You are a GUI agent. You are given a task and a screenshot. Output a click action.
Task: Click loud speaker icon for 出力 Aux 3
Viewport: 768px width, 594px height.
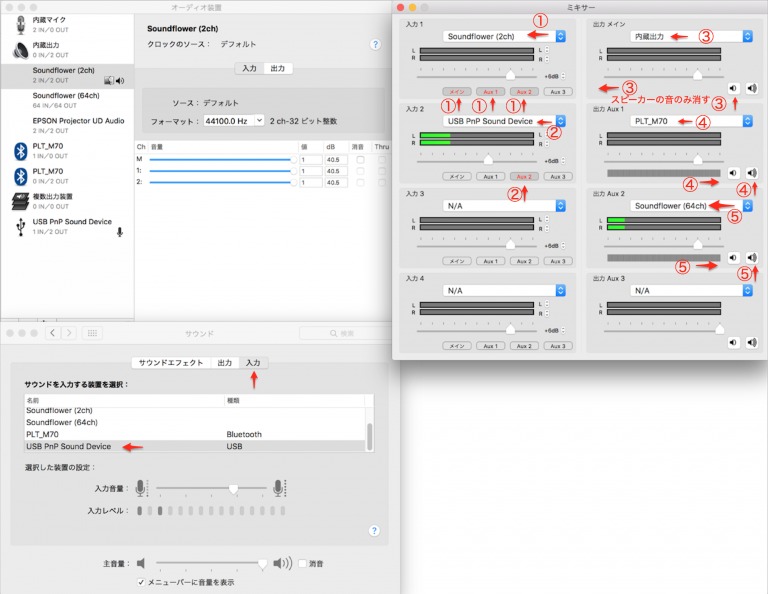tap(752, 342)
